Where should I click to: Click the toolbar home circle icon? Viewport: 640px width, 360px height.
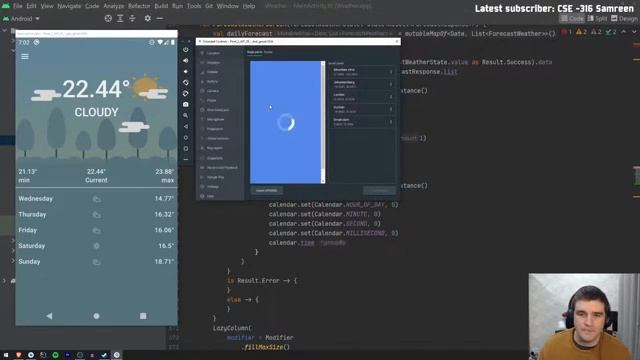click(x=186, y=138)
